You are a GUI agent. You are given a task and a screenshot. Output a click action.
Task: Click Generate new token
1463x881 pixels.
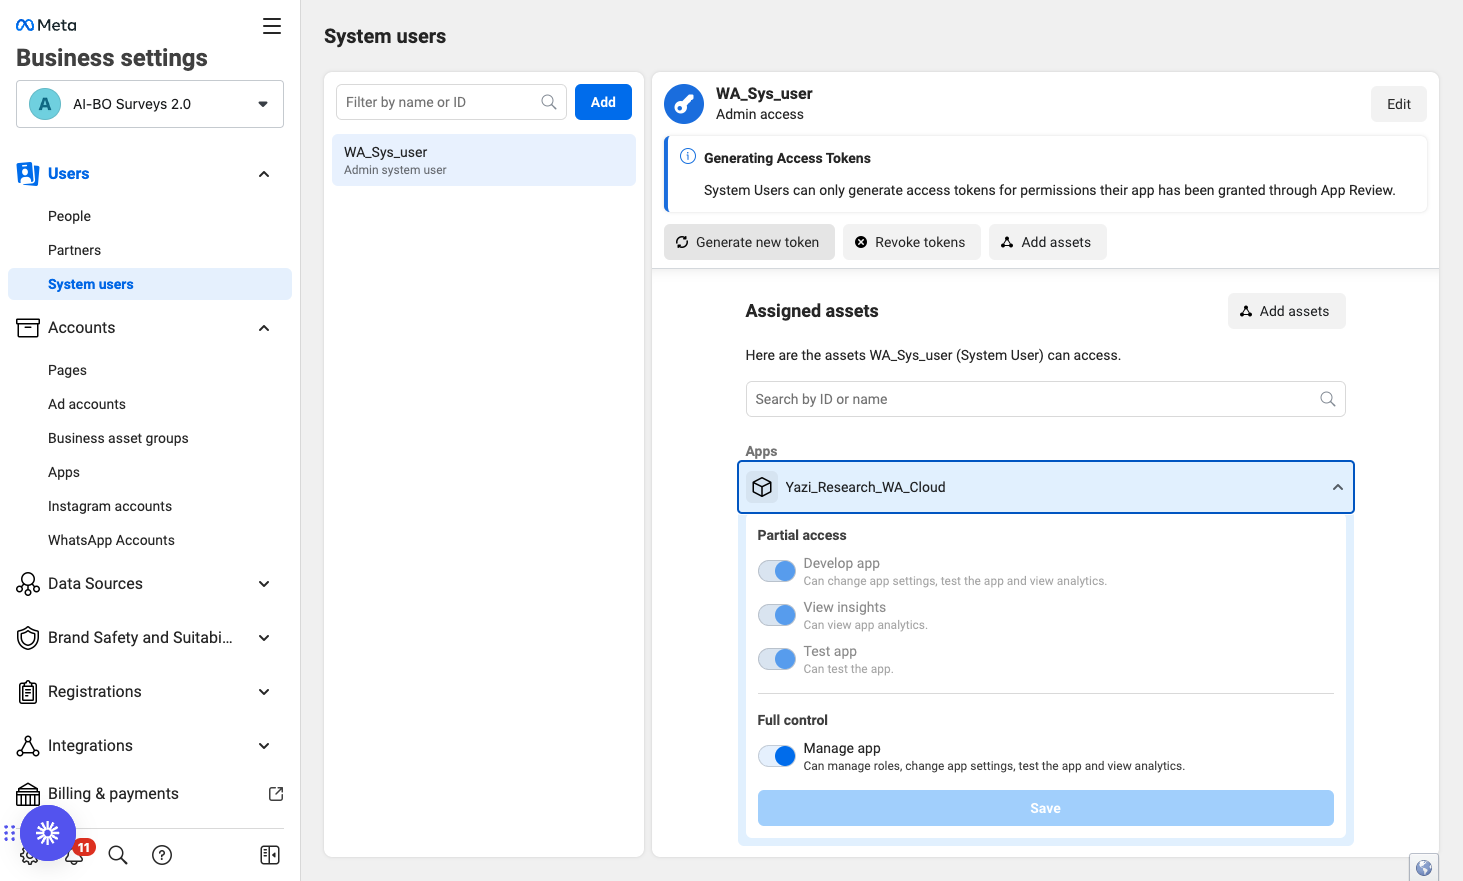point(749,242)
